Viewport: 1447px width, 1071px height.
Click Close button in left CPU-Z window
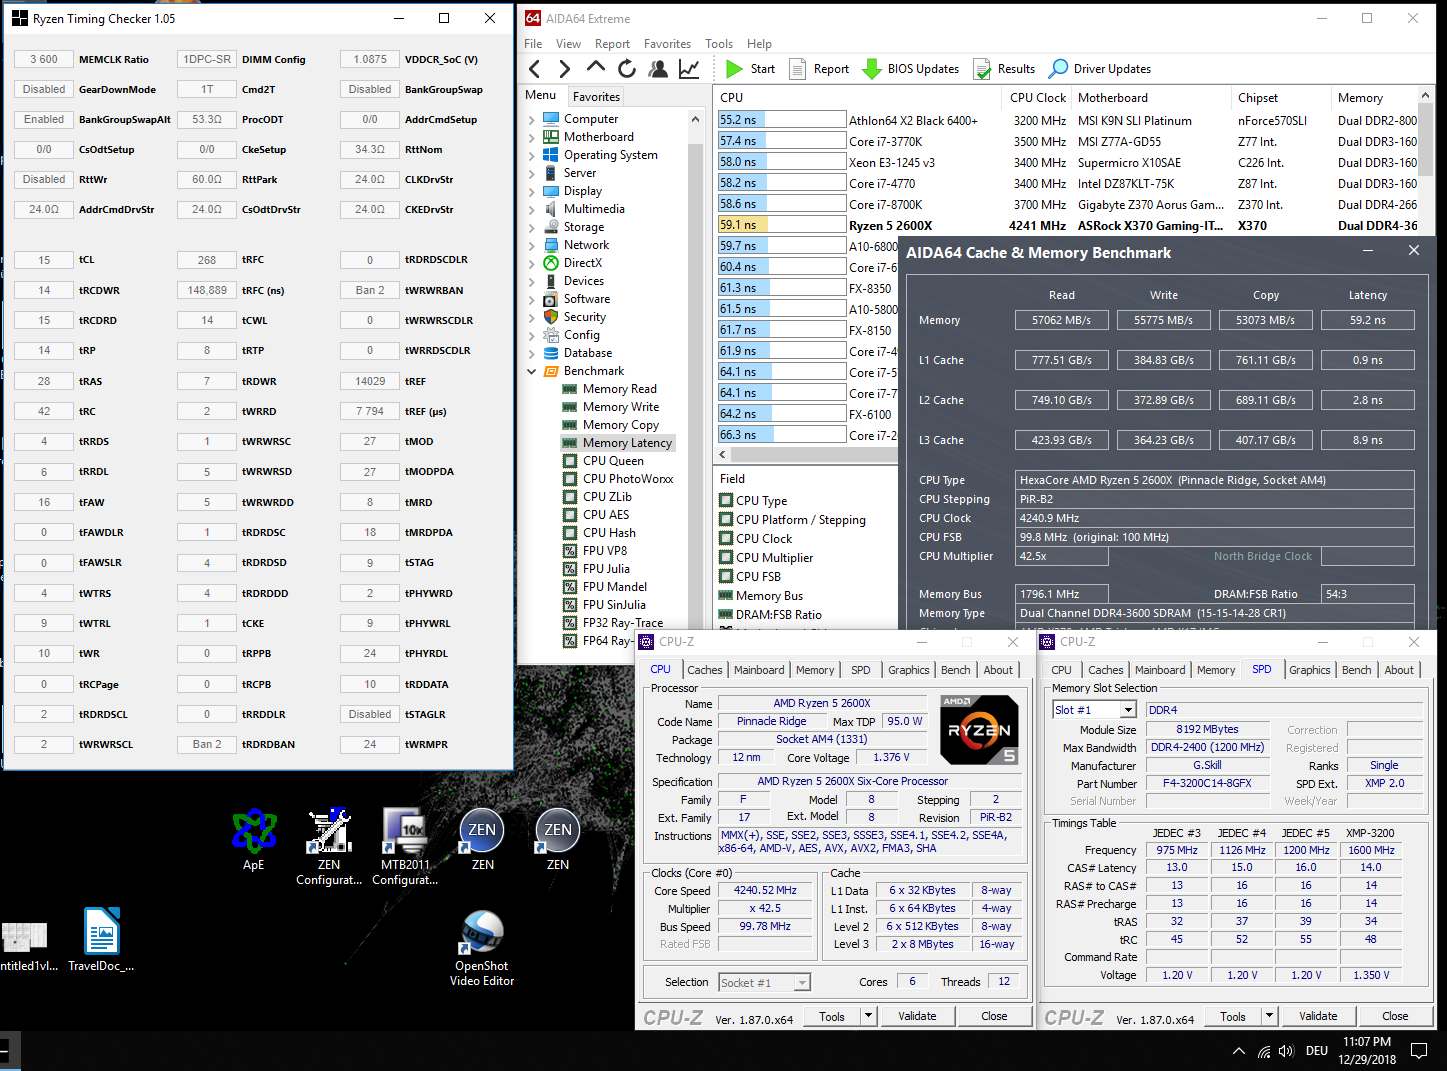point(994,1016)
